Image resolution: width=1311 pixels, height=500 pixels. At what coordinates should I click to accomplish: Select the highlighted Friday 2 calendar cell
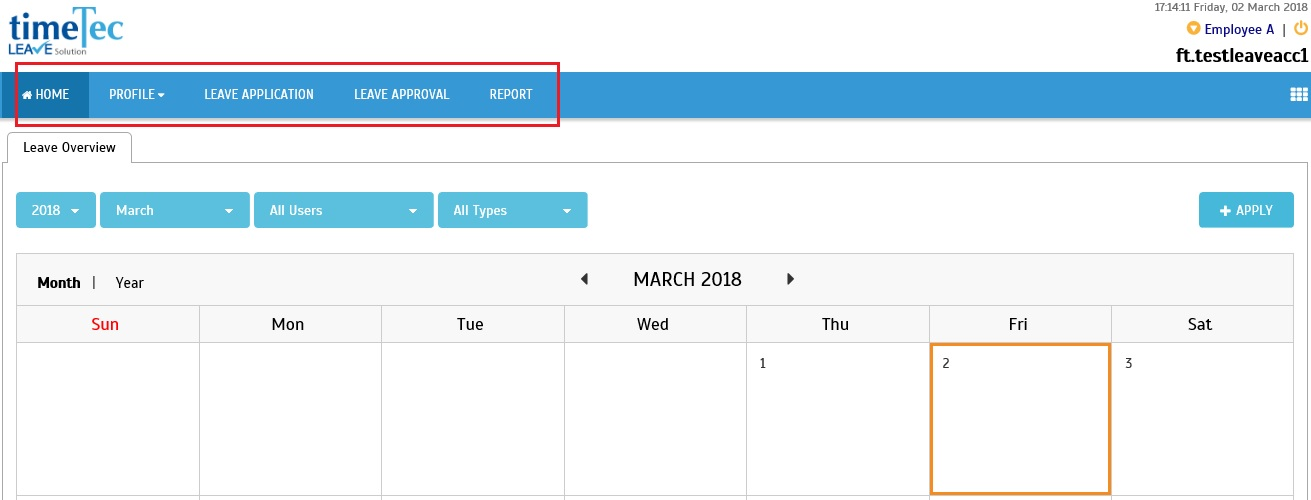(1020, 418)
